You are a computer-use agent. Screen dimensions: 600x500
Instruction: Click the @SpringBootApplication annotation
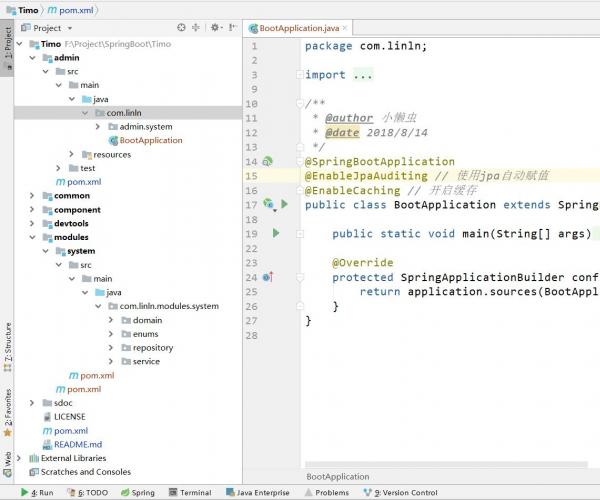click(380, 161)
